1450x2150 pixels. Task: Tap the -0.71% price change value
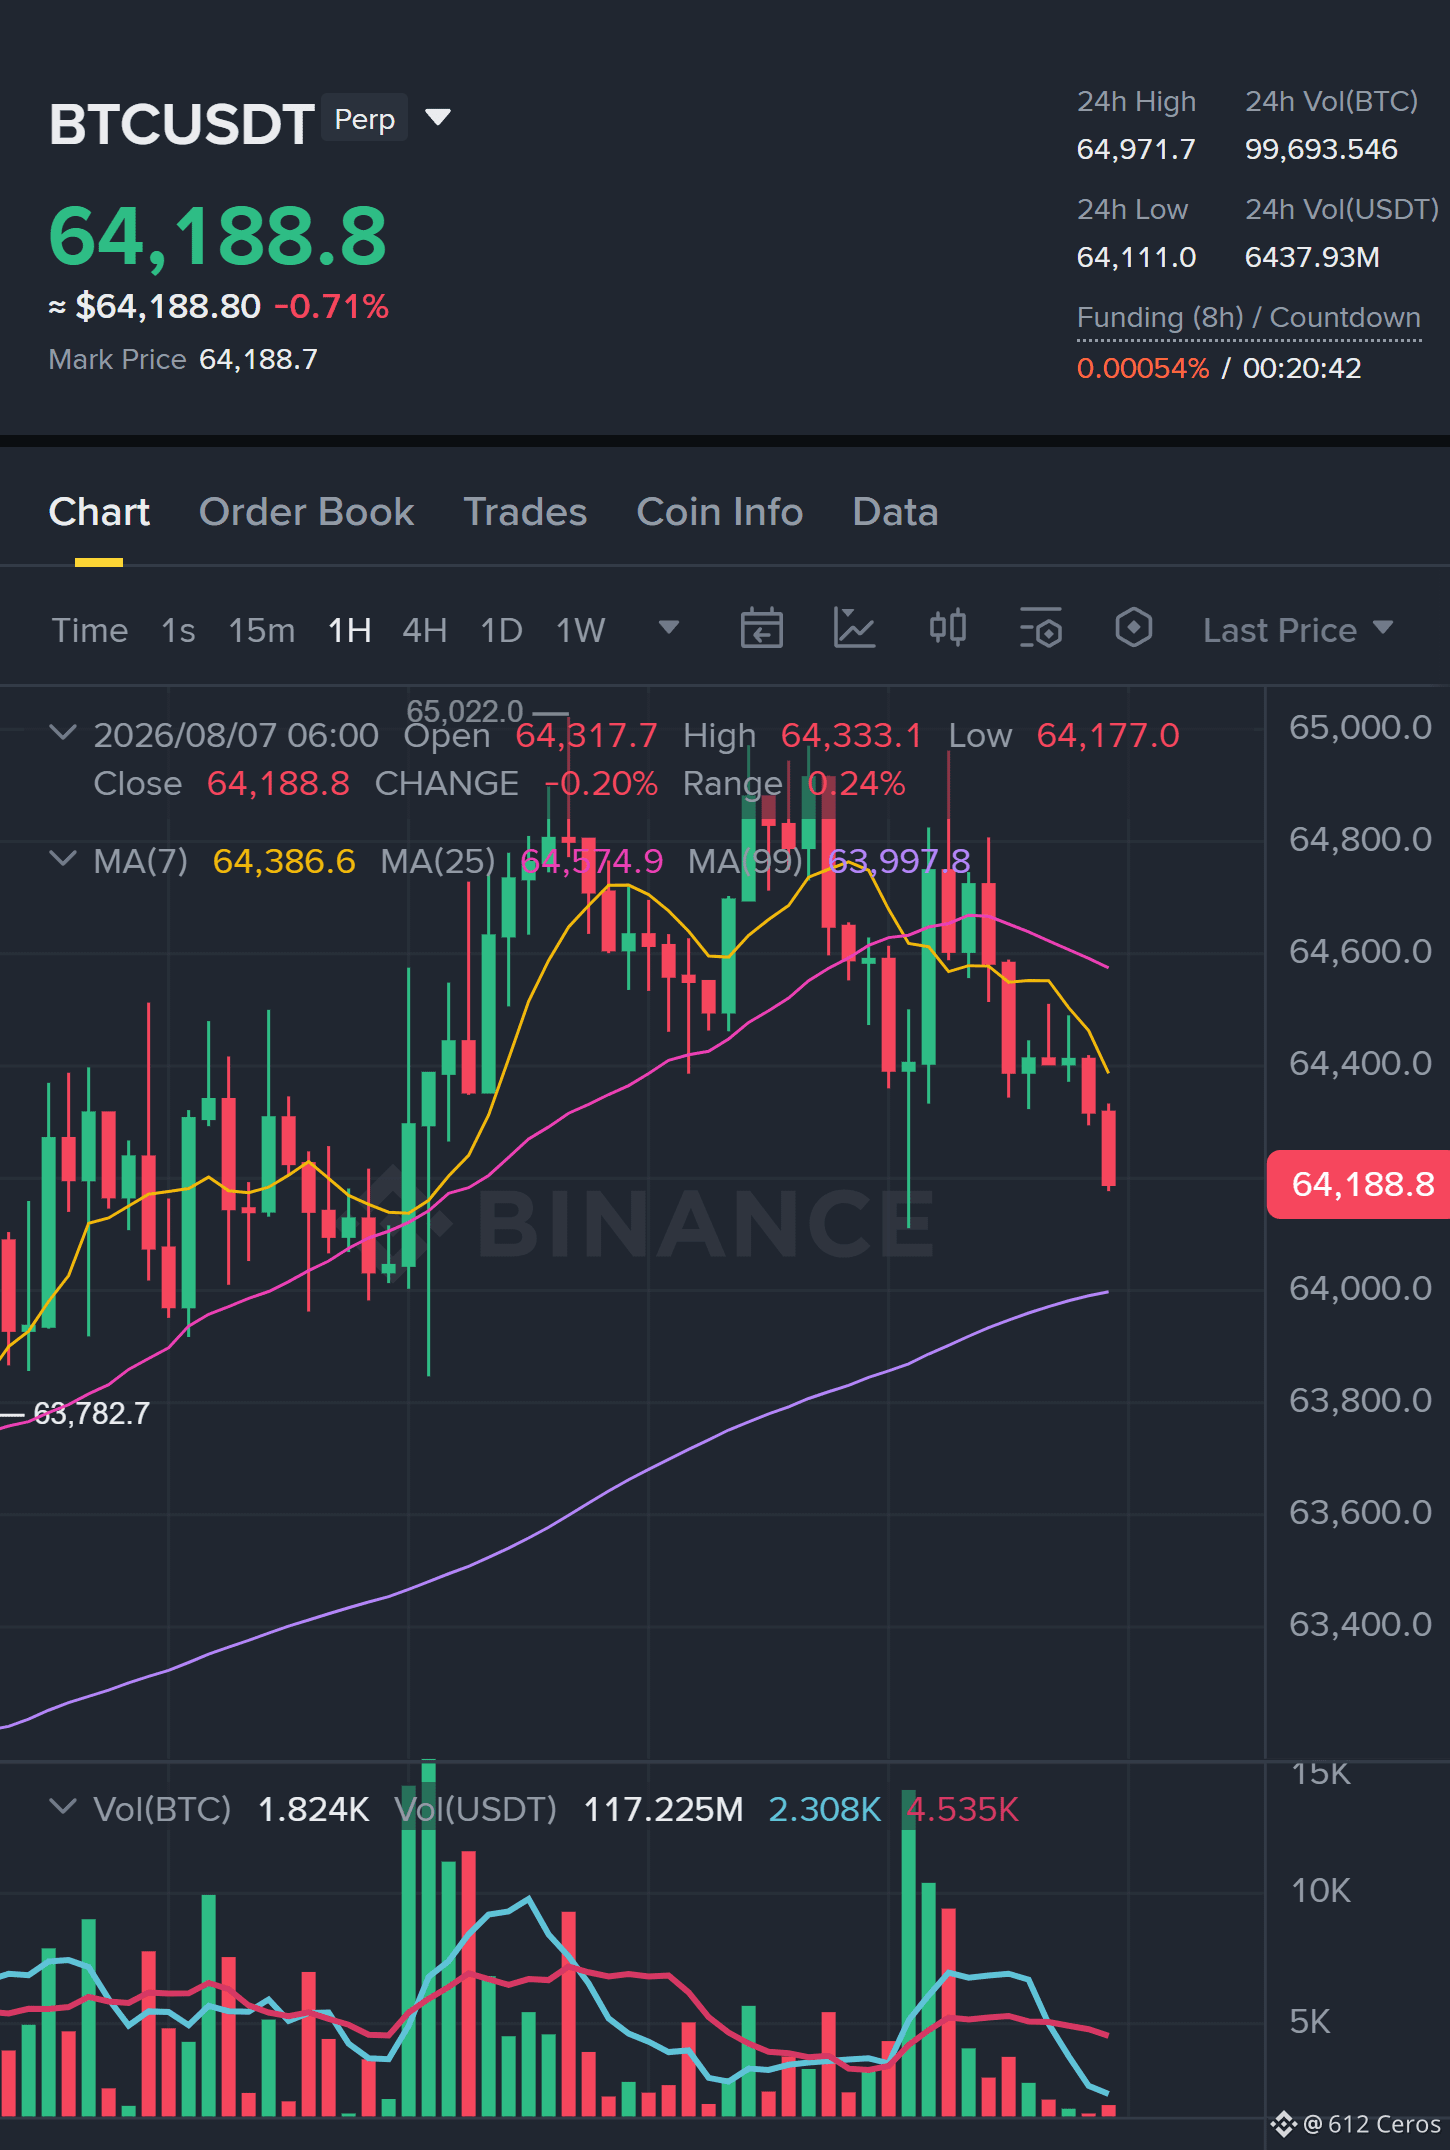(331, 306)
